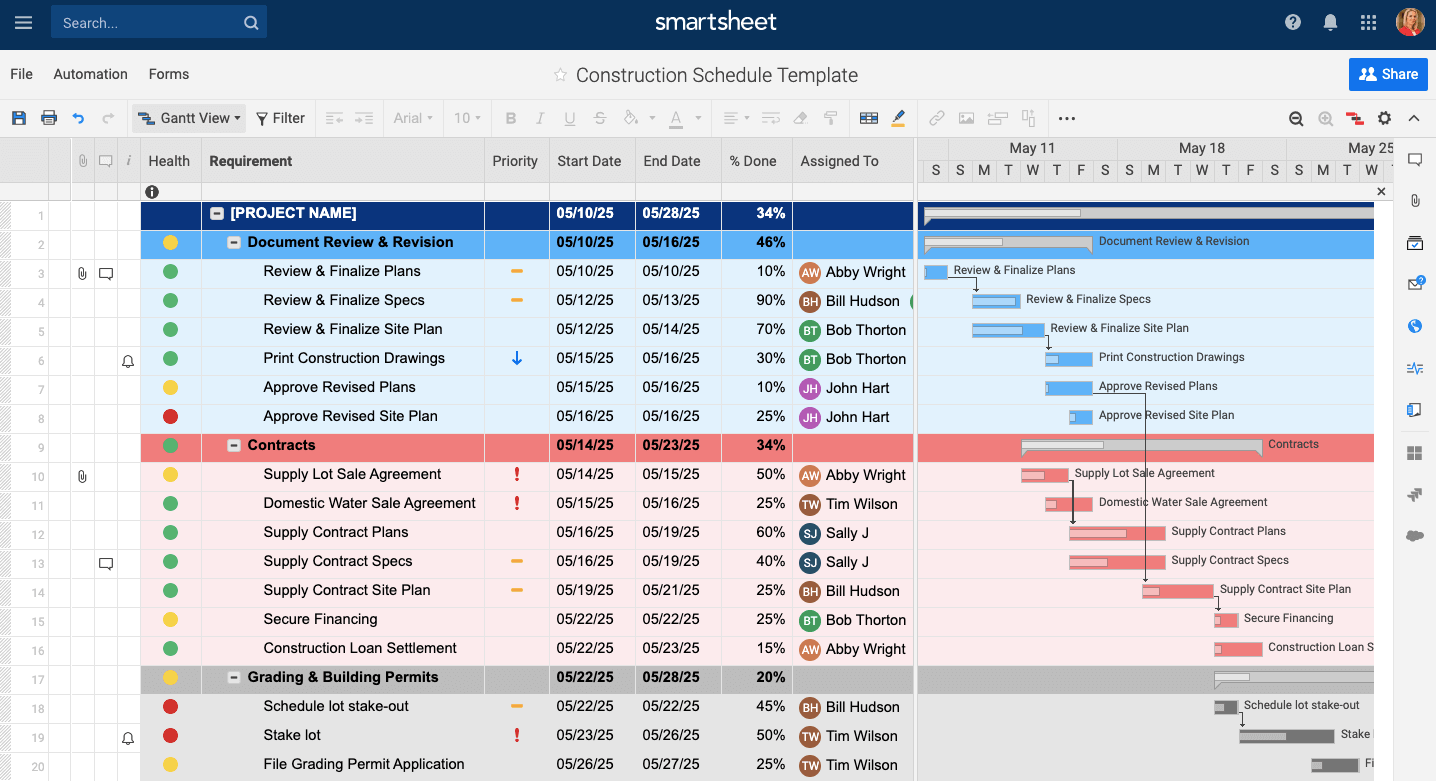This screenshot has width=1436, height=781.
Task: Collapse Grading & Building Permits section
Action: pyautogui.click(x=234, y=677)
